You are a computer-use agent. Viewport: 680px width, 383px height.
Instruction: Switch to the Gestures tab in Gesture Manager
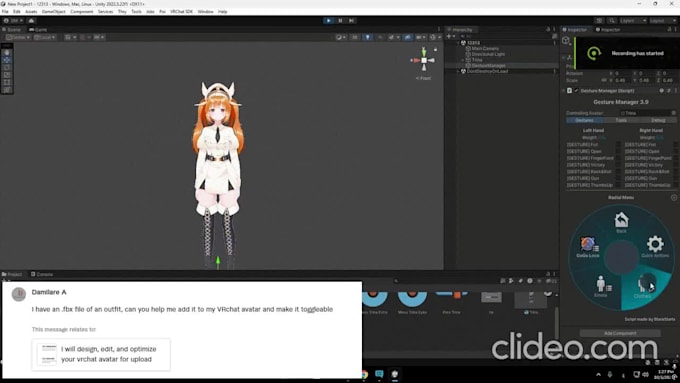click(x=584, y=120)
